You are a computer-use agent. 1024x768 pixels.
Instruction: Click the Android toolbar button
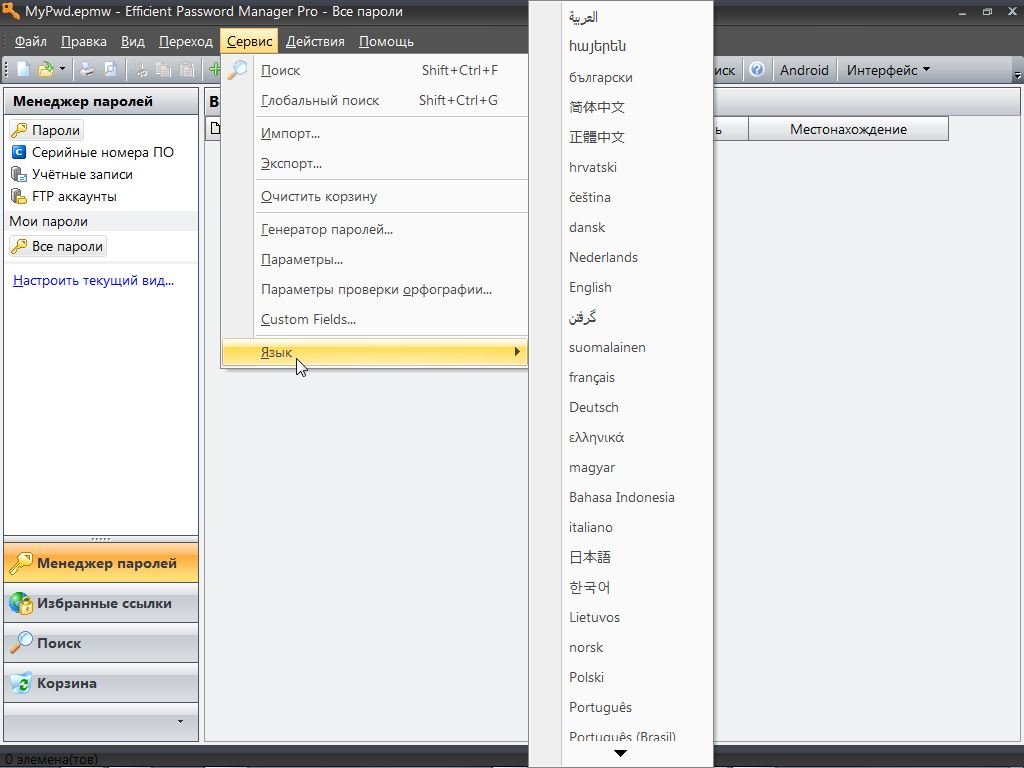coord(804,70)
